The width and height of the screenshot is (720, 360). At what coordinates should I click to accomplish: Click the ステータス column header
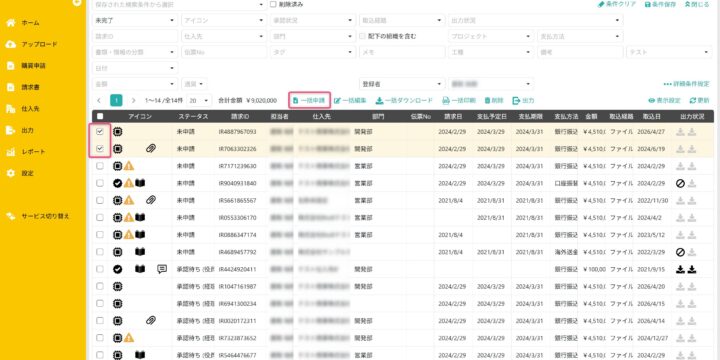coord(193,117)
